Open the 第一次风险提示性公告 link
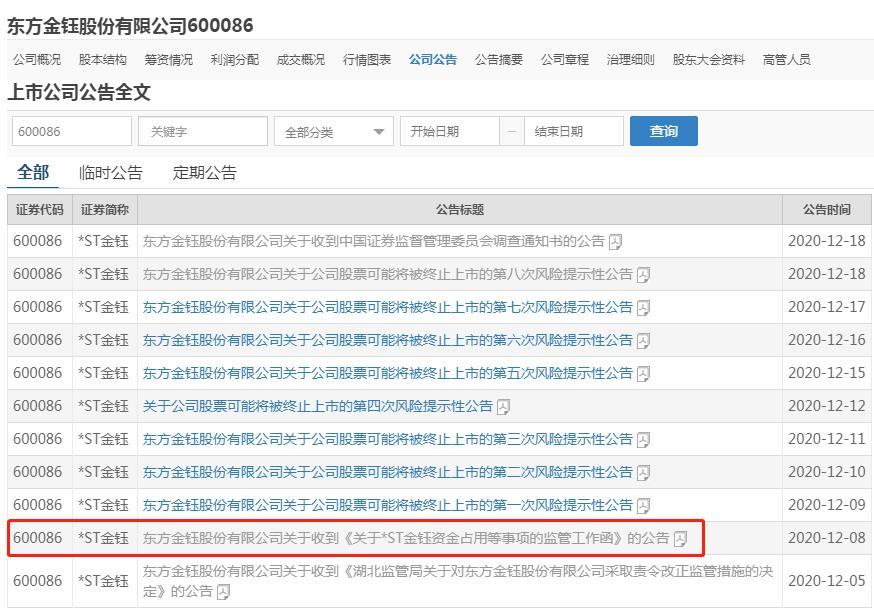Viewport: 874px width, 608px height. (387, 505)
